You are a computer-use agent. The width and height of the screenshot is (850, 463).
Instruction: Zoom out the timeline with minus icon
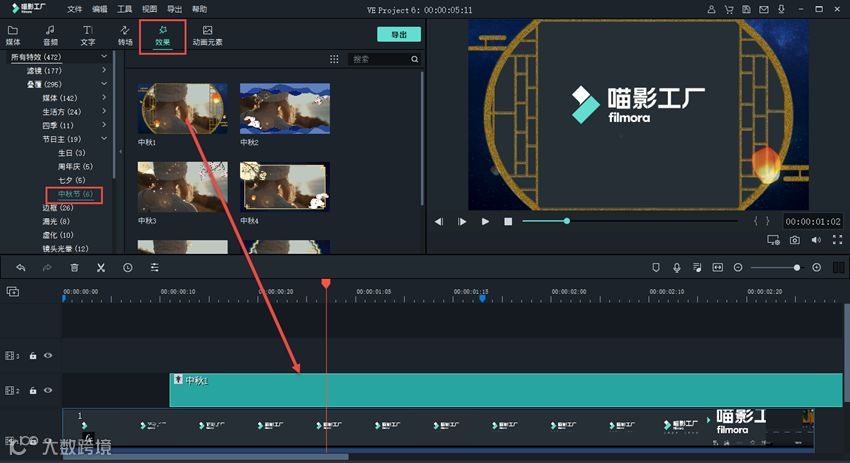738,267
